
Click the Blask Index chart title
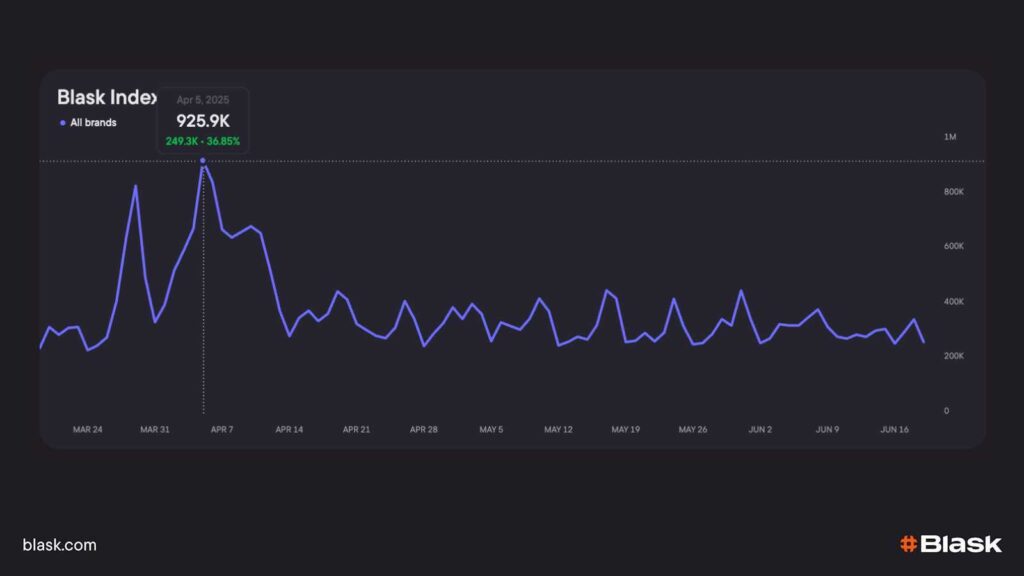[107, 97]
